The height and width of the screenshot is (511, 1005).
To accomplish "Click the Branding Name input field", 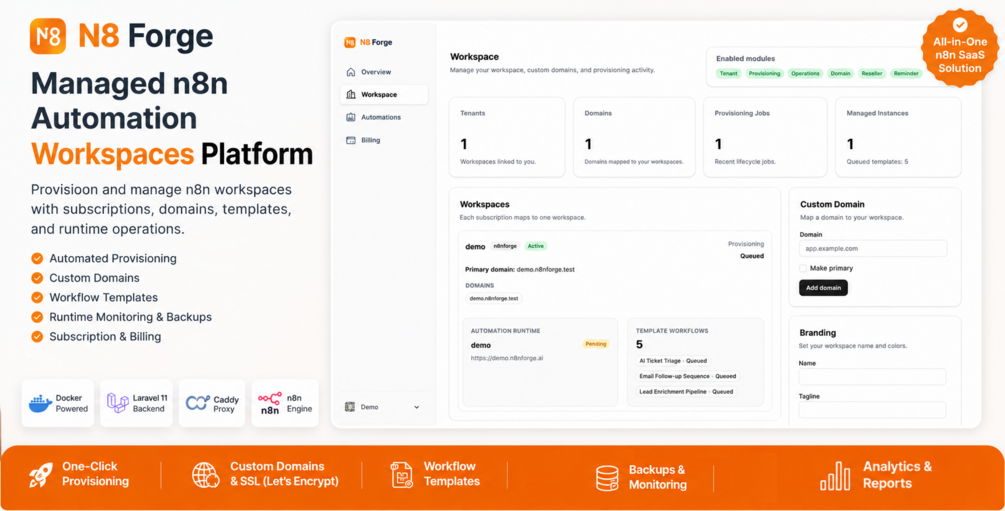I will [872, 376].
